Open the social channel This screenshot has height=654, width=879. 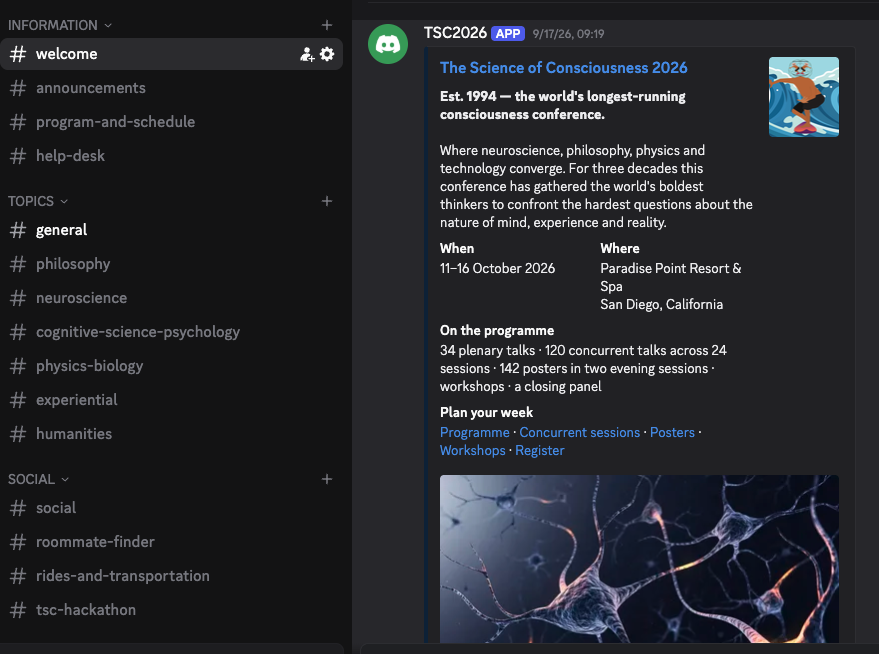(x=172, y=508)
